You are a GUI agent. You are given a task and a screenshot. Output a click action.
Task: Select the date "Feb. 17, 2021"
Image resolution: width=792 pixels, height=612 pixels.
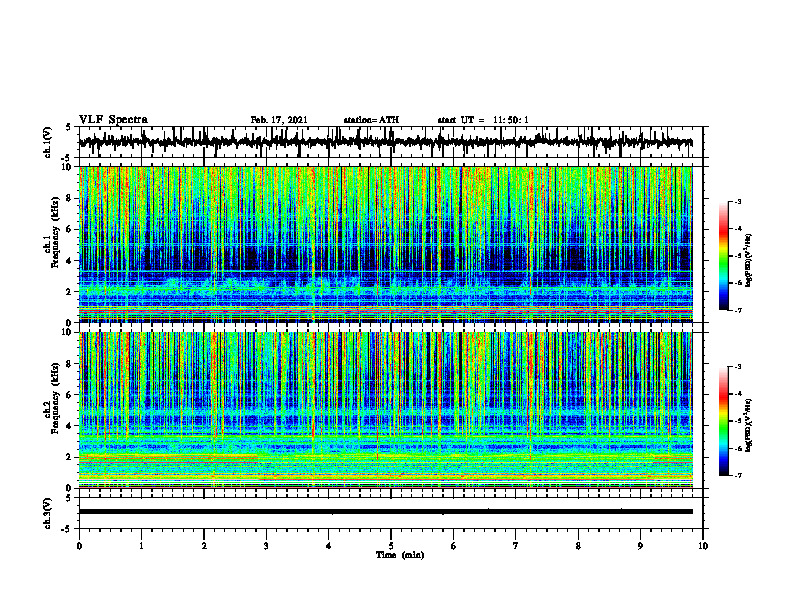(x=279, y=120)
